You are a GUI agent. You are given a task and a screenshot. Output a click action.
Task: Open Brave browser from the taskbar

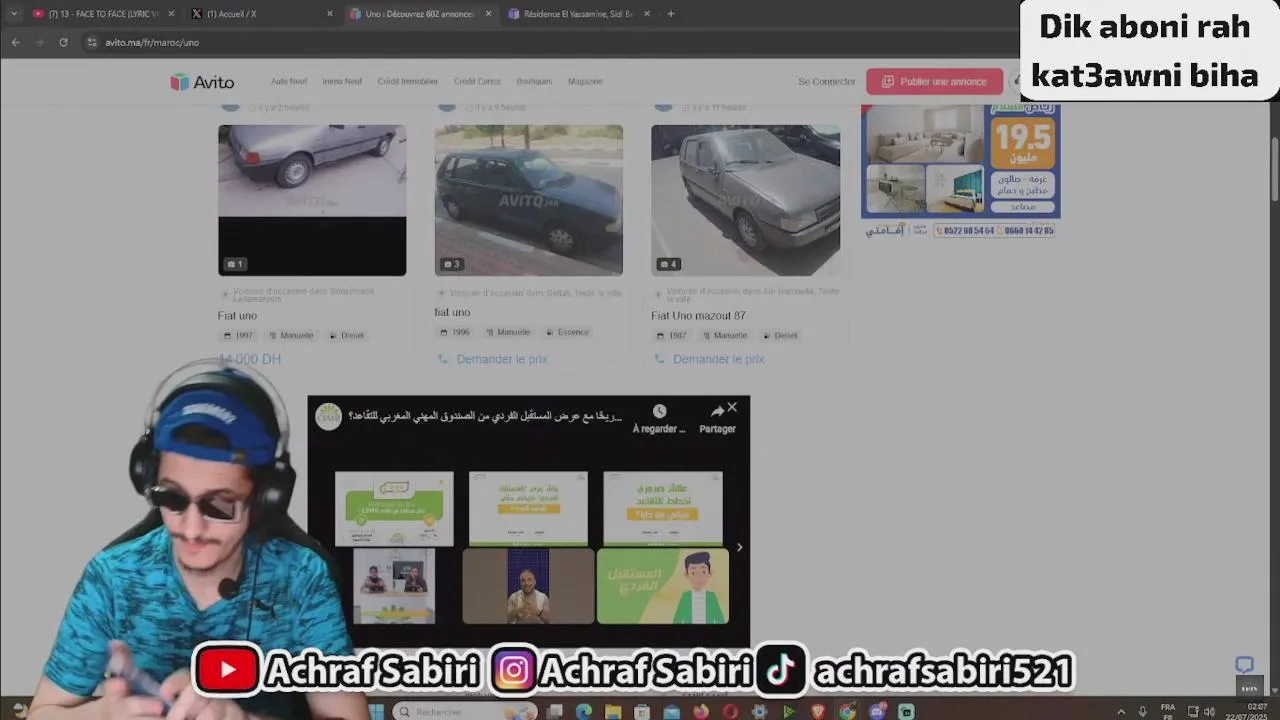pos(818,711)
